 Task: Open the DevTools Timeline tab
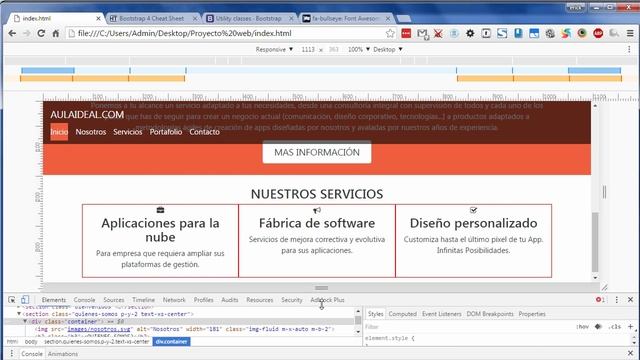(143, 300)
